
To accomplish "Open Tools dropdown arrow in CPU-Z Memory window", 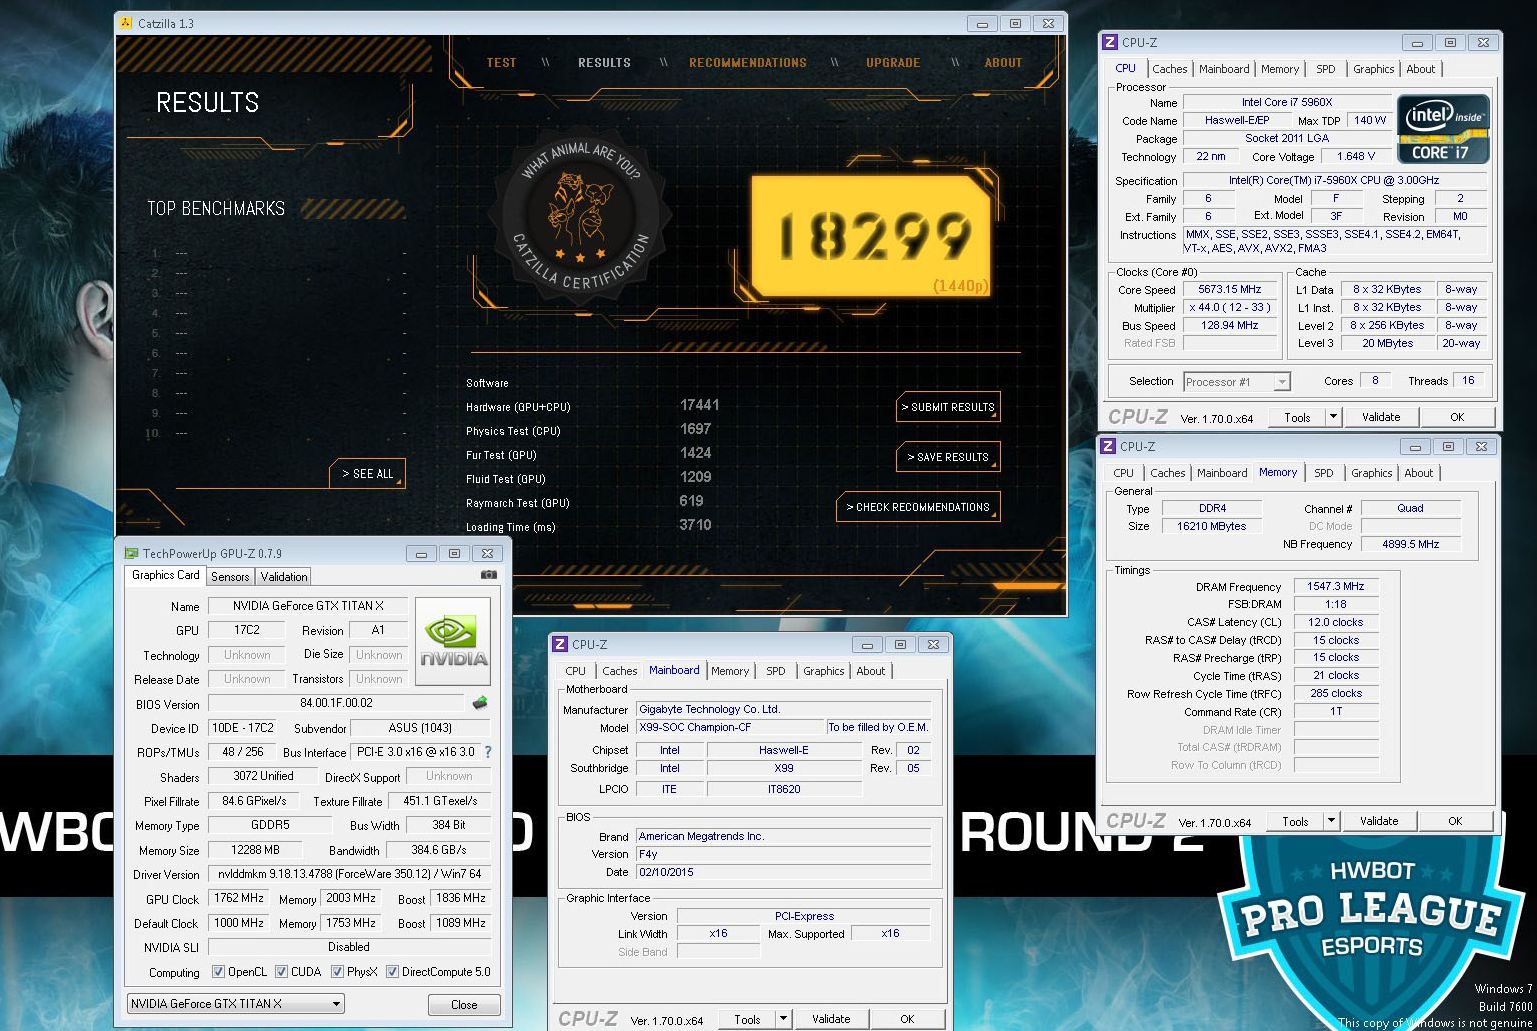I will pyautogui.click(x=1331, y=821).
